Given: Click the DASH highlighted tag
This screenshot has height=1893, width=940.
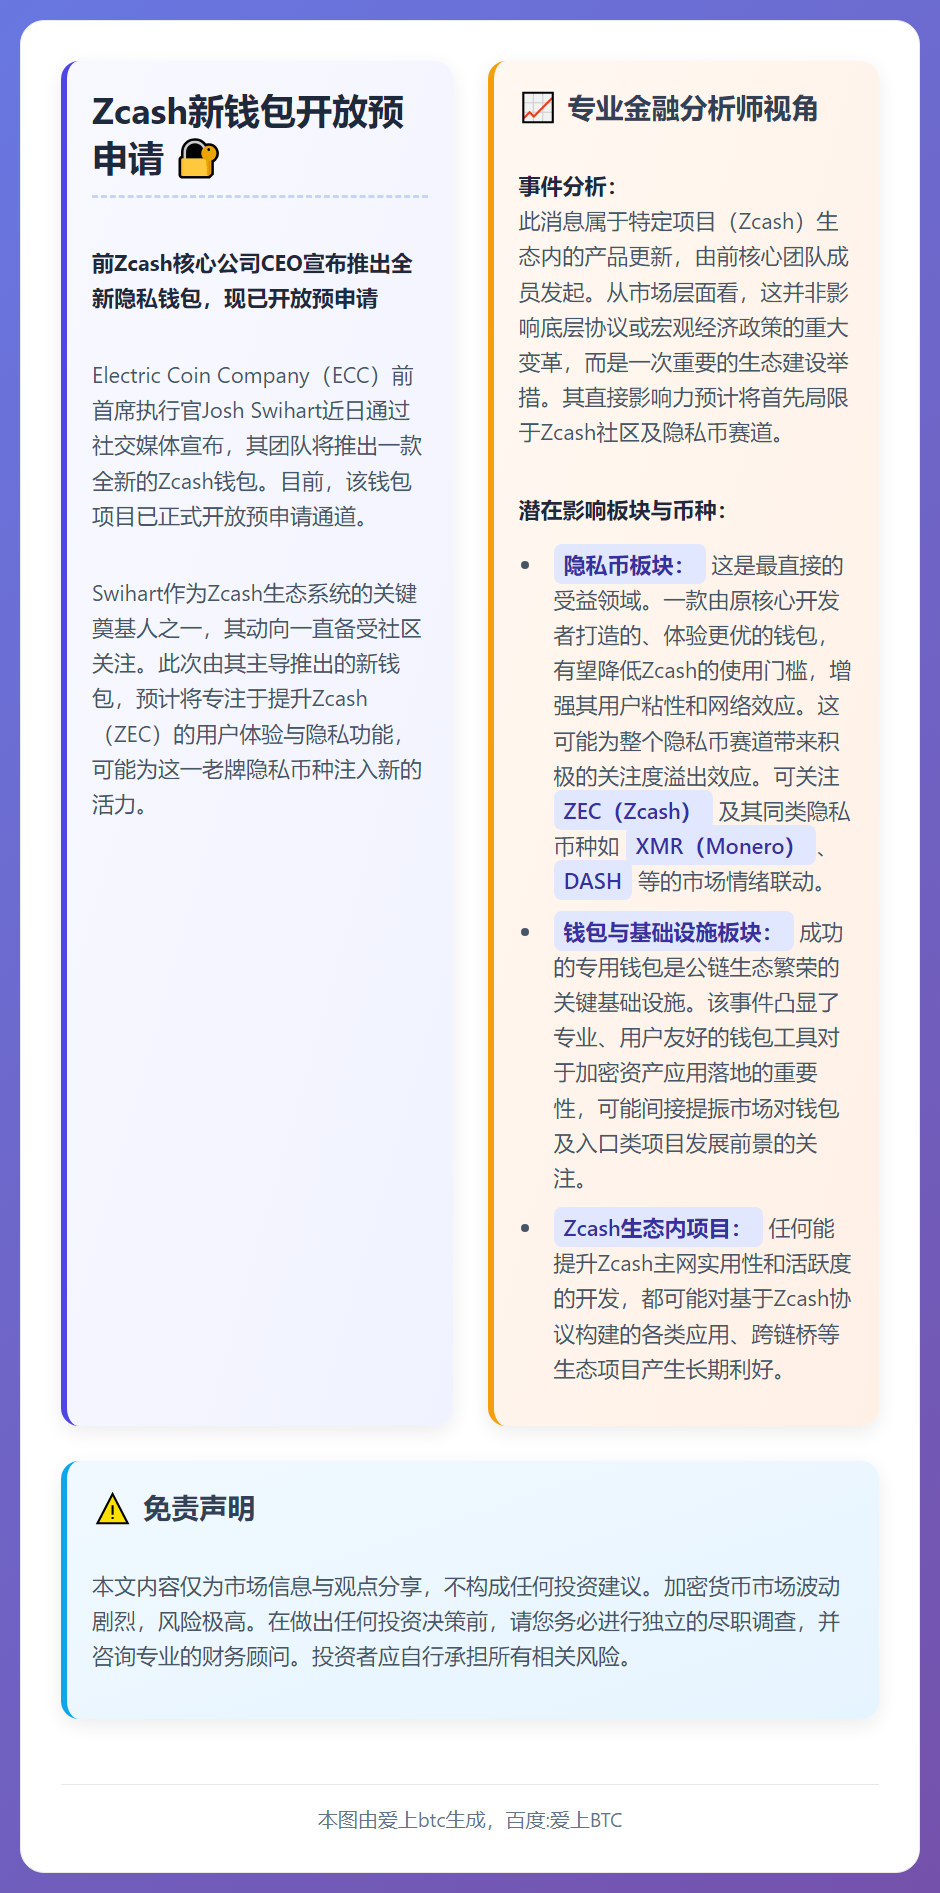Looking at the screenshot, I should 592,881.
